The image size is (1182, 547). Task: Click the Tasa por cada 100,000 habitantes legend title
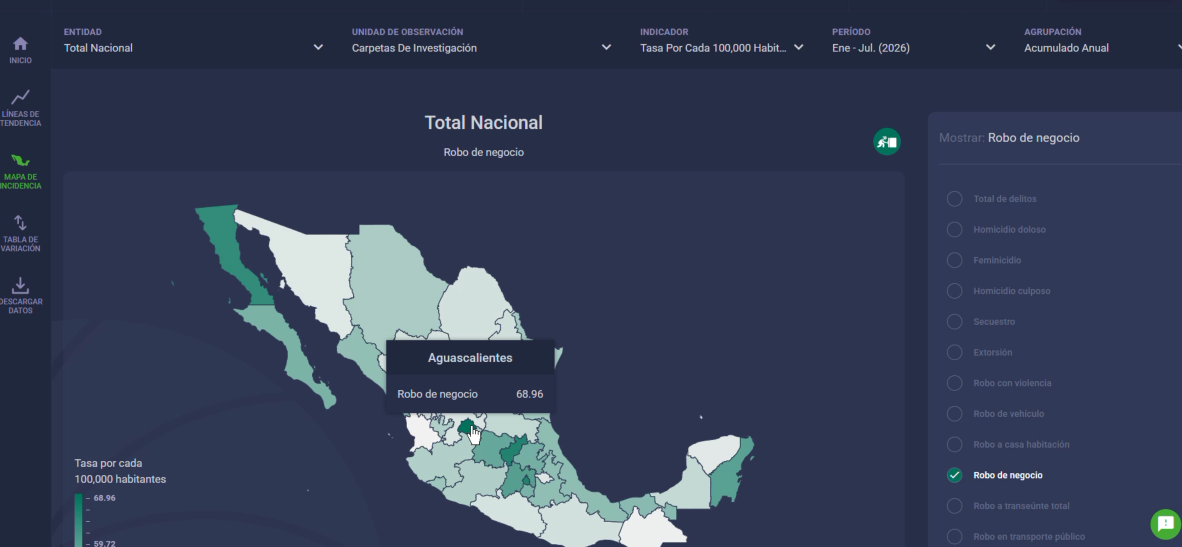click(x=121, y=471)
